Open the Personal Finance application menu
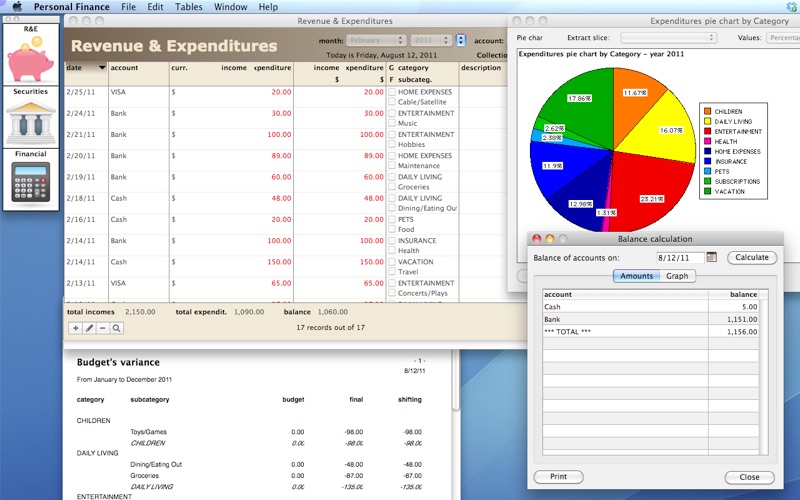800x500 pixels. 71,7
